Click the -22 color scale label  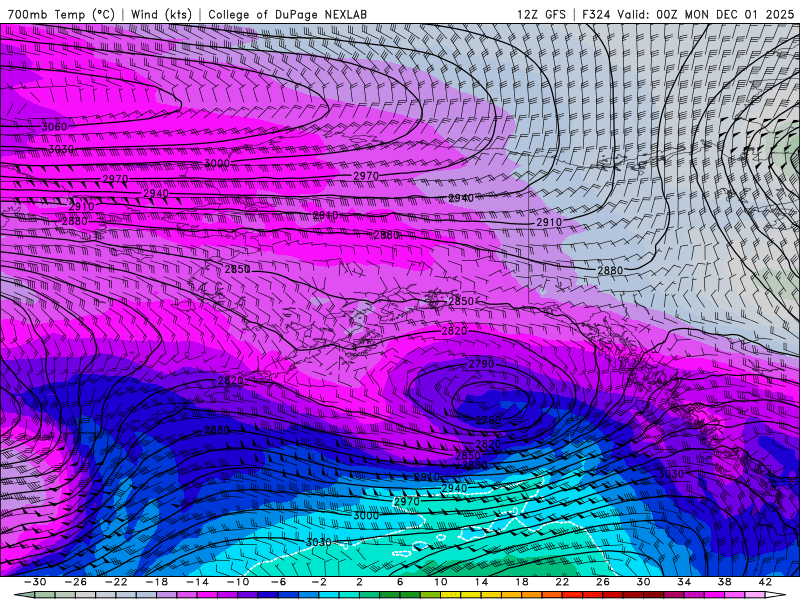(116, 582)
